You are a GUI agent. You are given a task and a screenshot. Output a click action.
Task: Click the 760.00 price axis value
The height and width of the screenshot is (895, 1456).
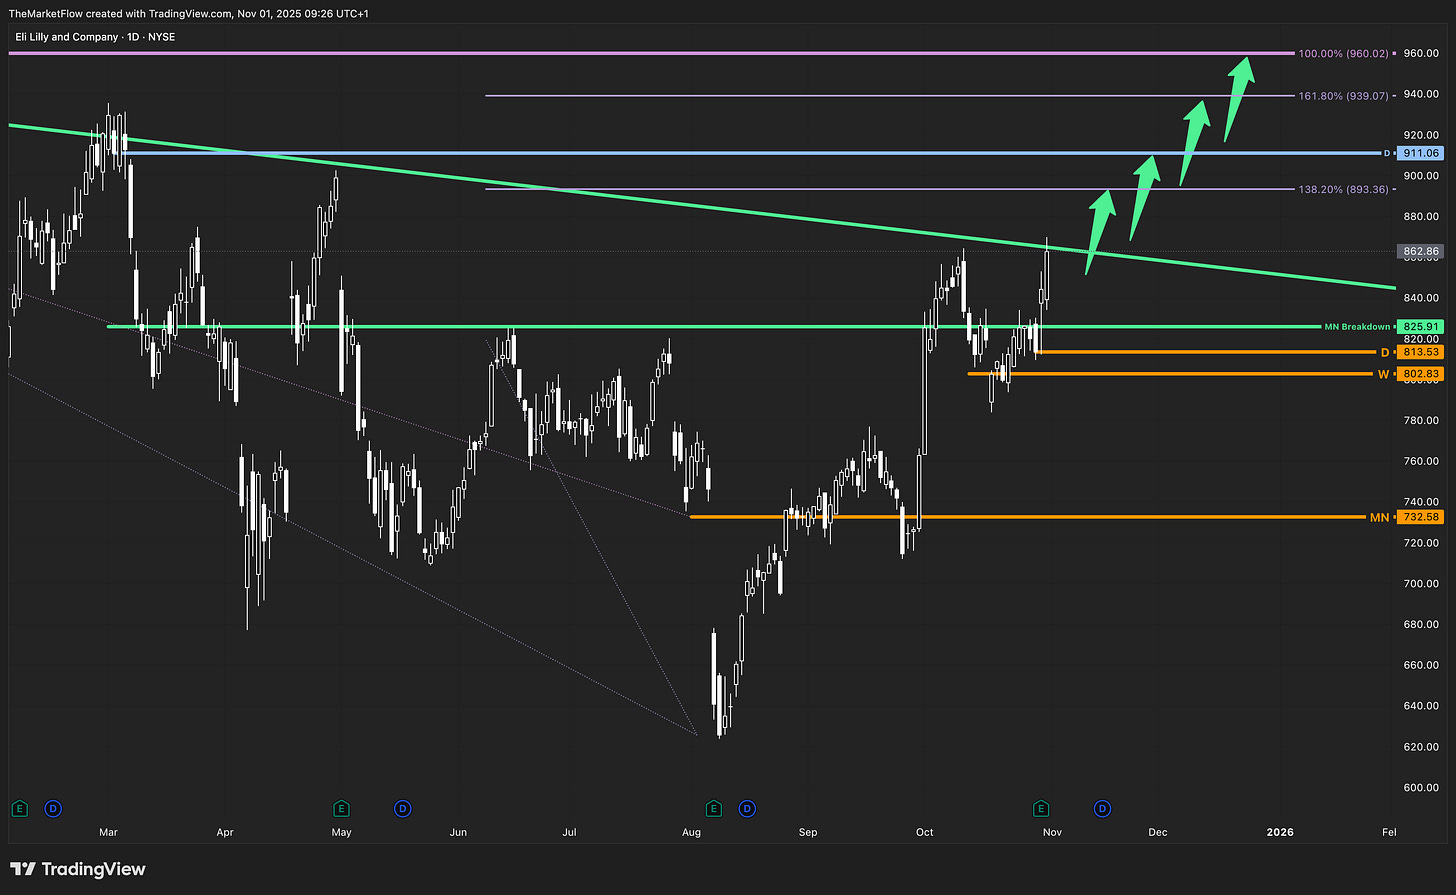[x=1421, y=461]
